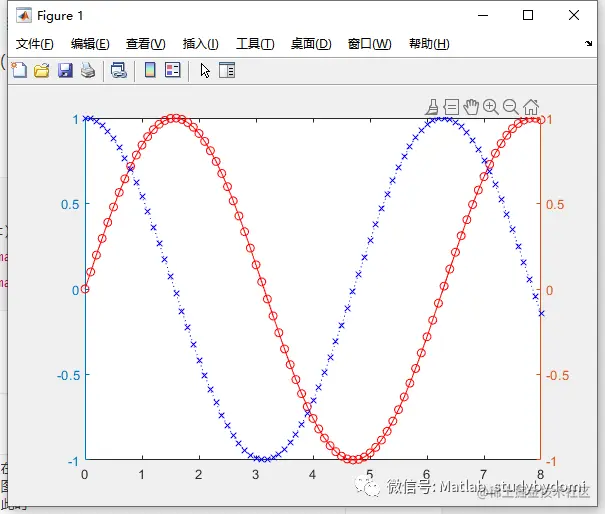Select the Pan hand tool
The width and height of the screenshot is (605, 514).
[x=471, y=107]
